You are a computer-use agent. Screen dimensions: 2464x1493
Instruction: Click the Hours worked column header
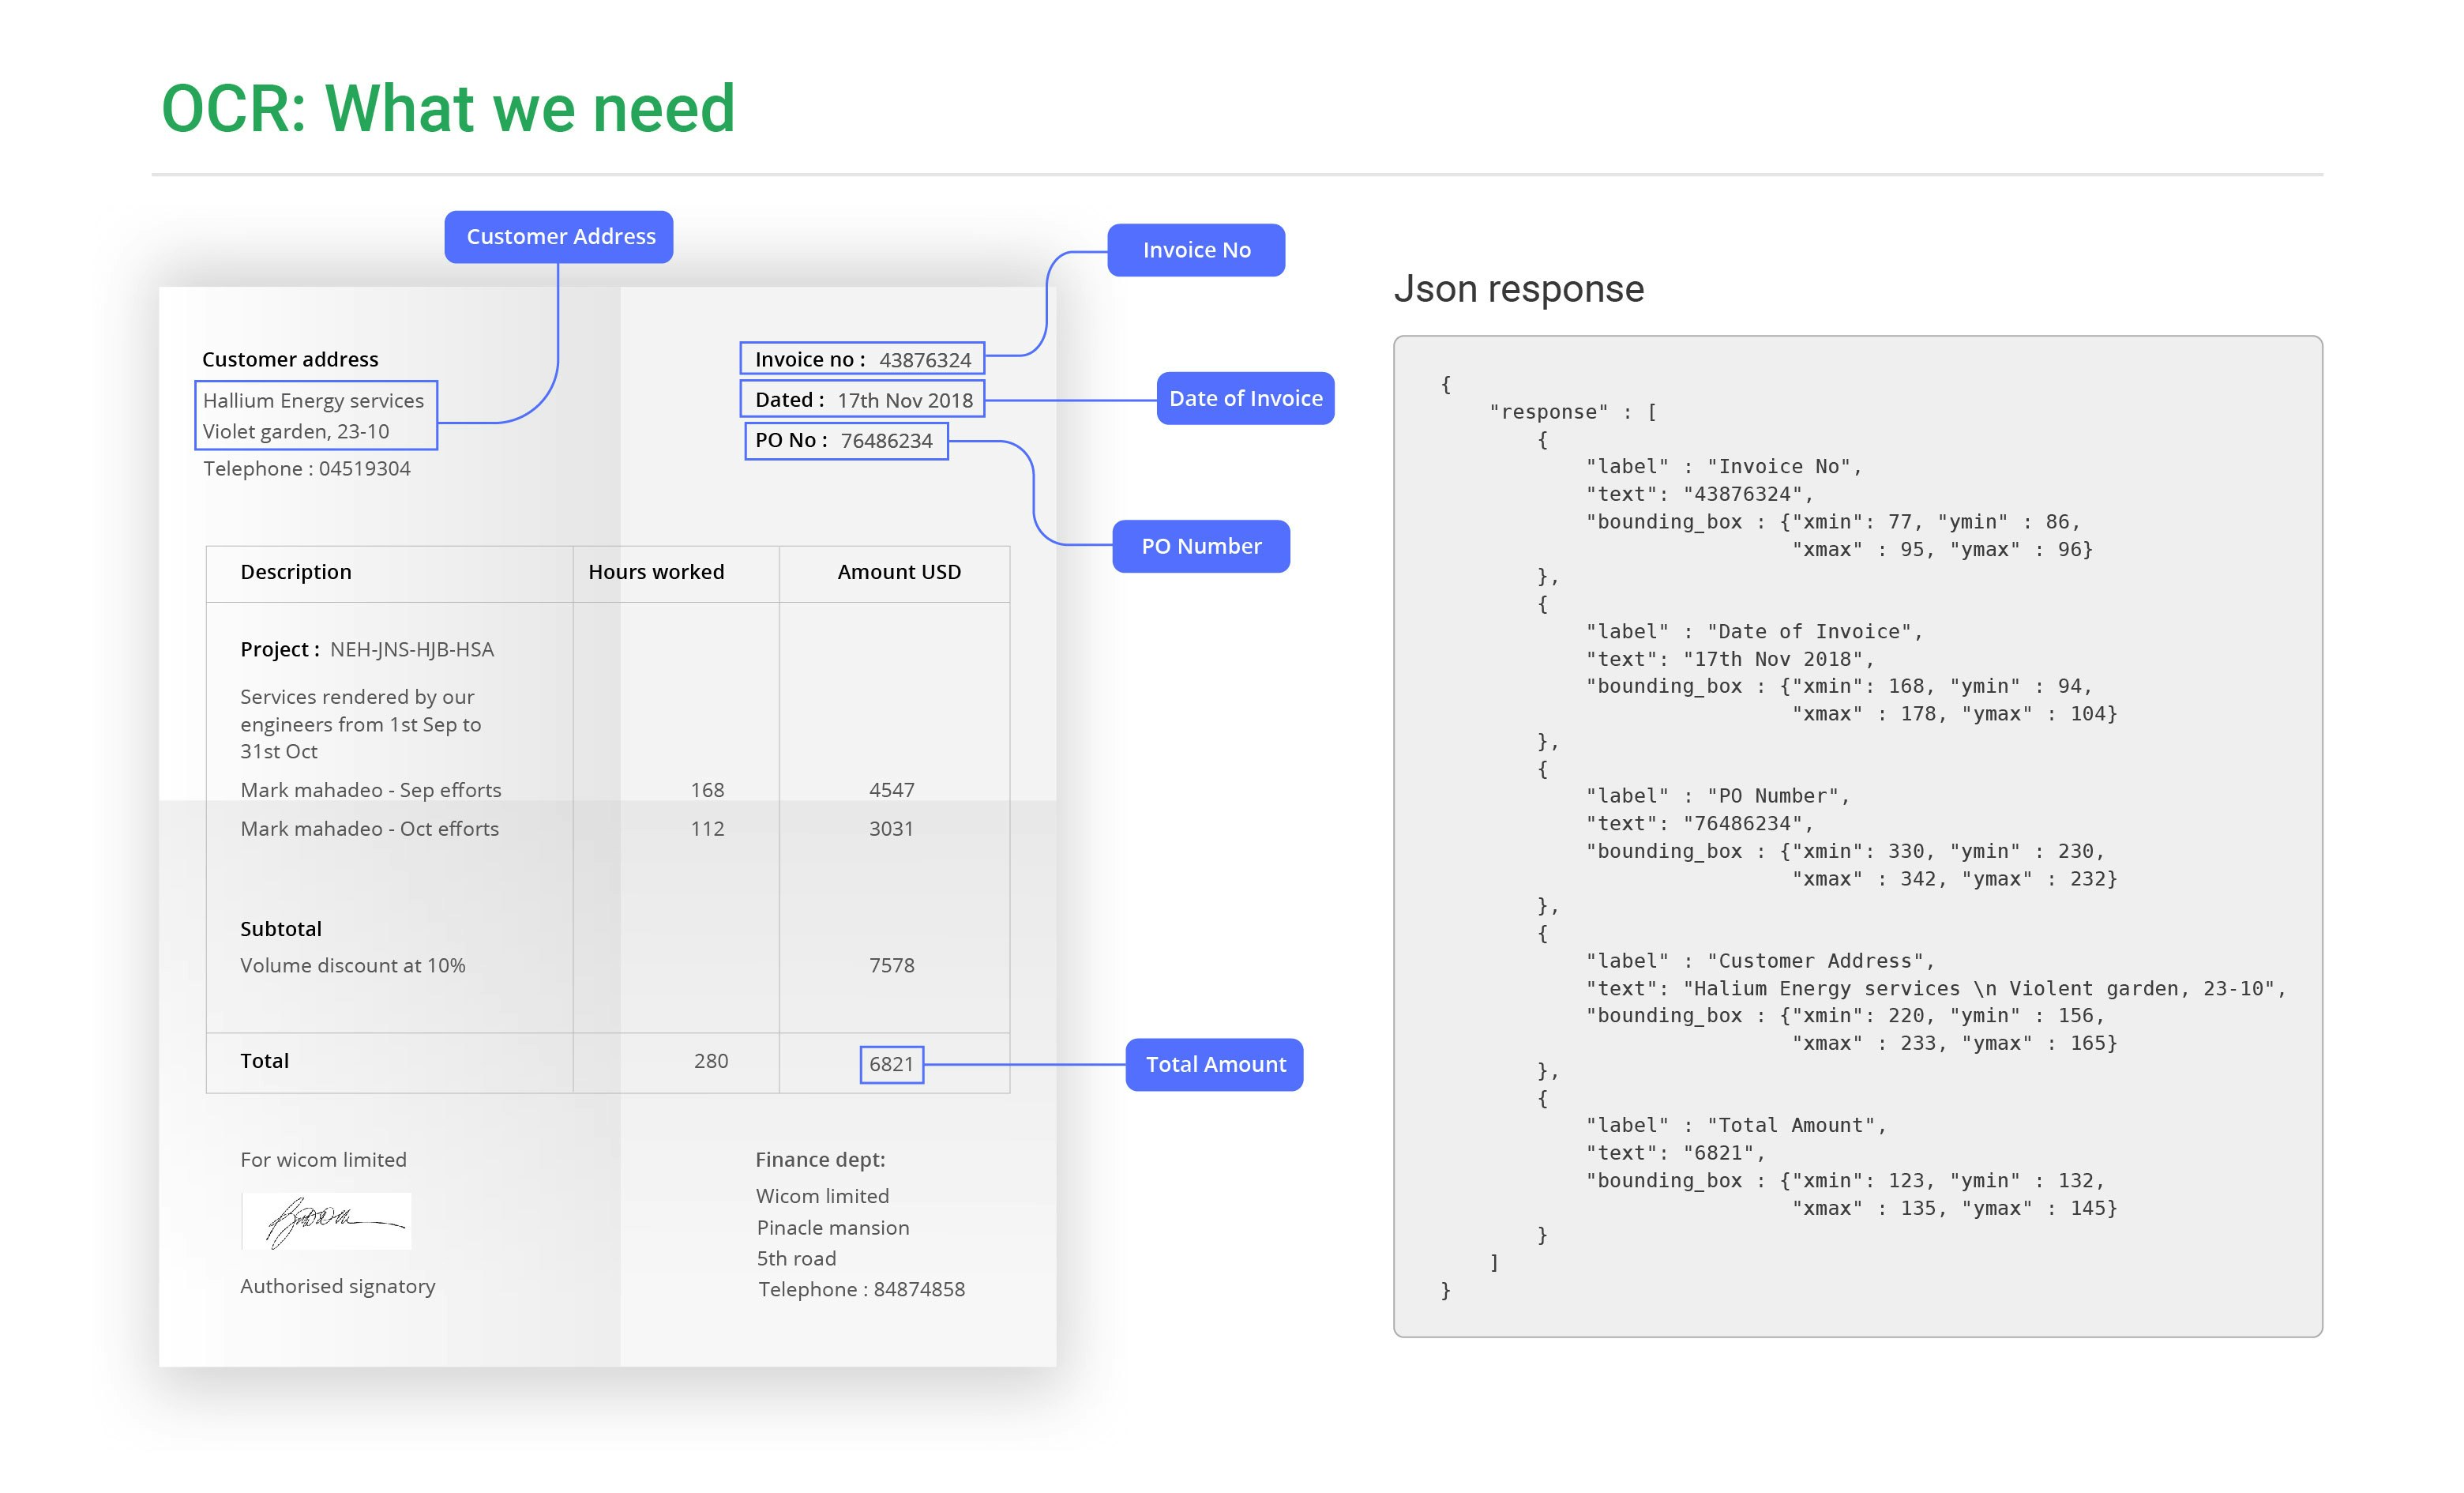(x=656, y=572)
